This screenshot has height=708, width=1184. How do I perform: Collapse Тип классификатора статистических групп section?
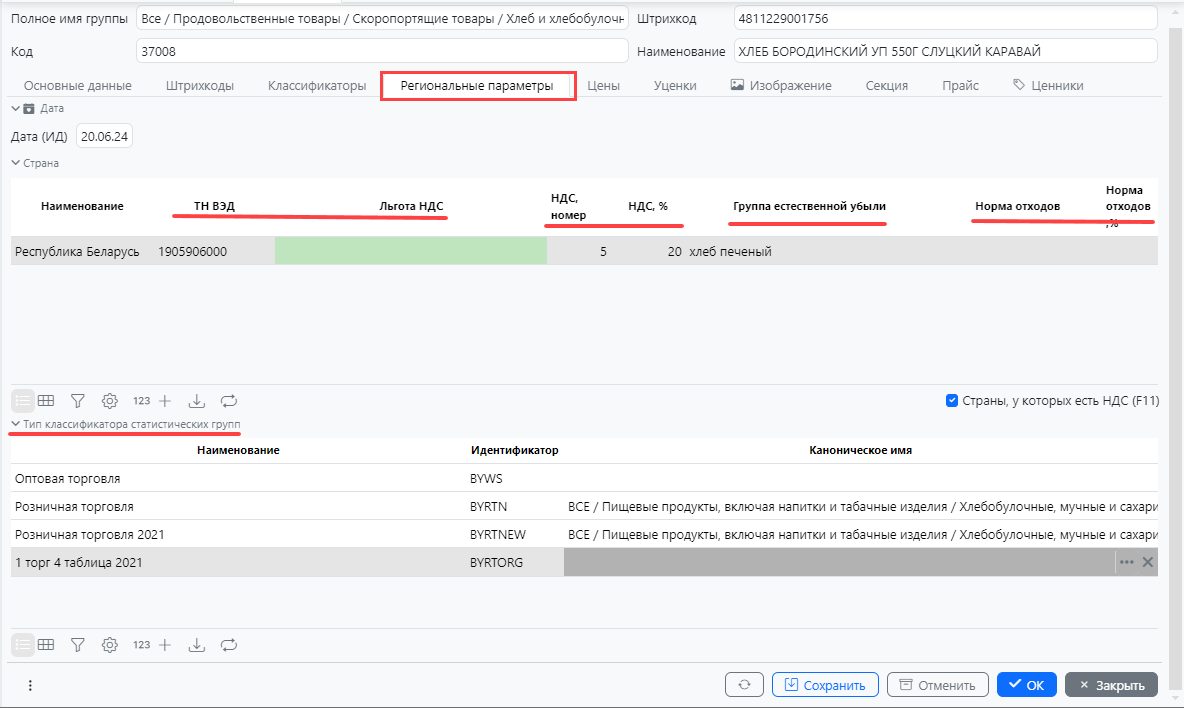pos(15,424)
